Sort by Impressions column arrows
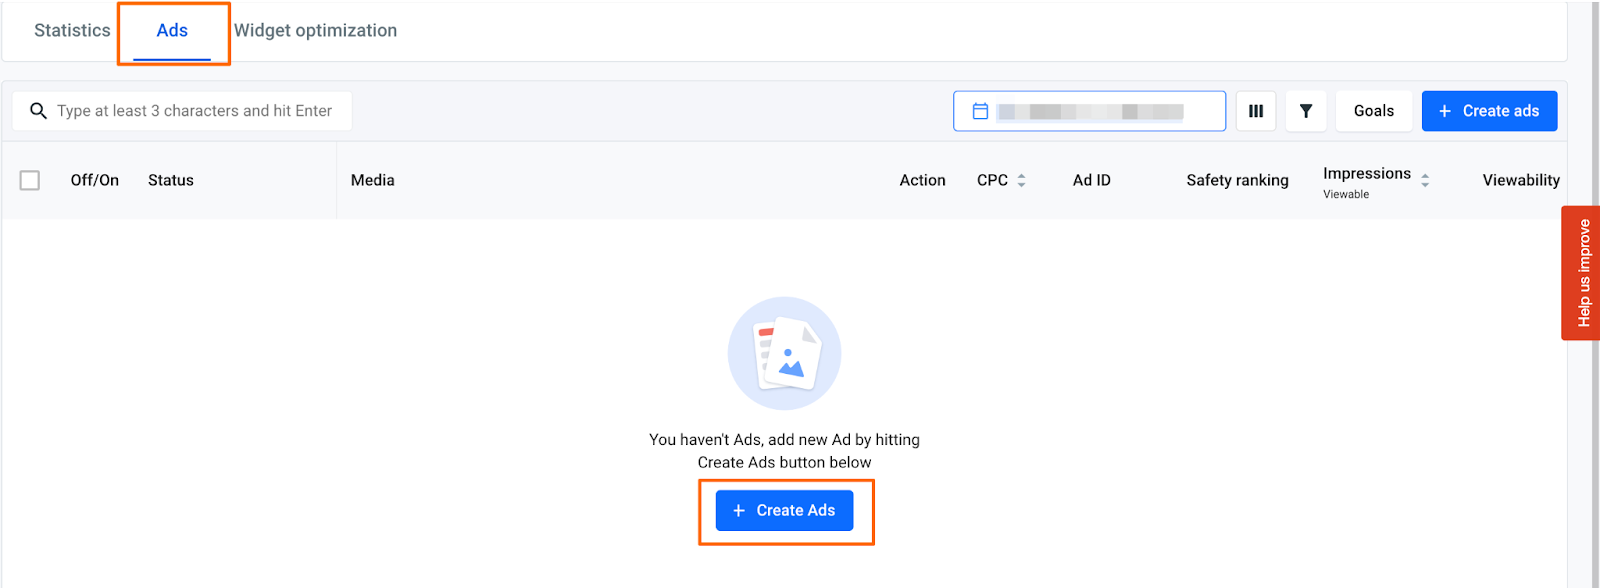Viewport: 1600px width, 588px height. pos(1425,180)
